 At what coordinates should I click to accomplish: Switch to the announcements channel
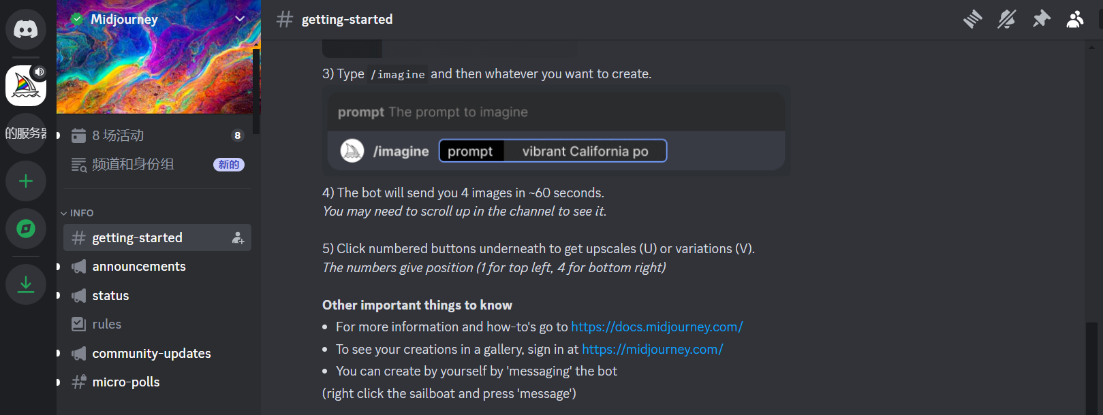point(138,267)
